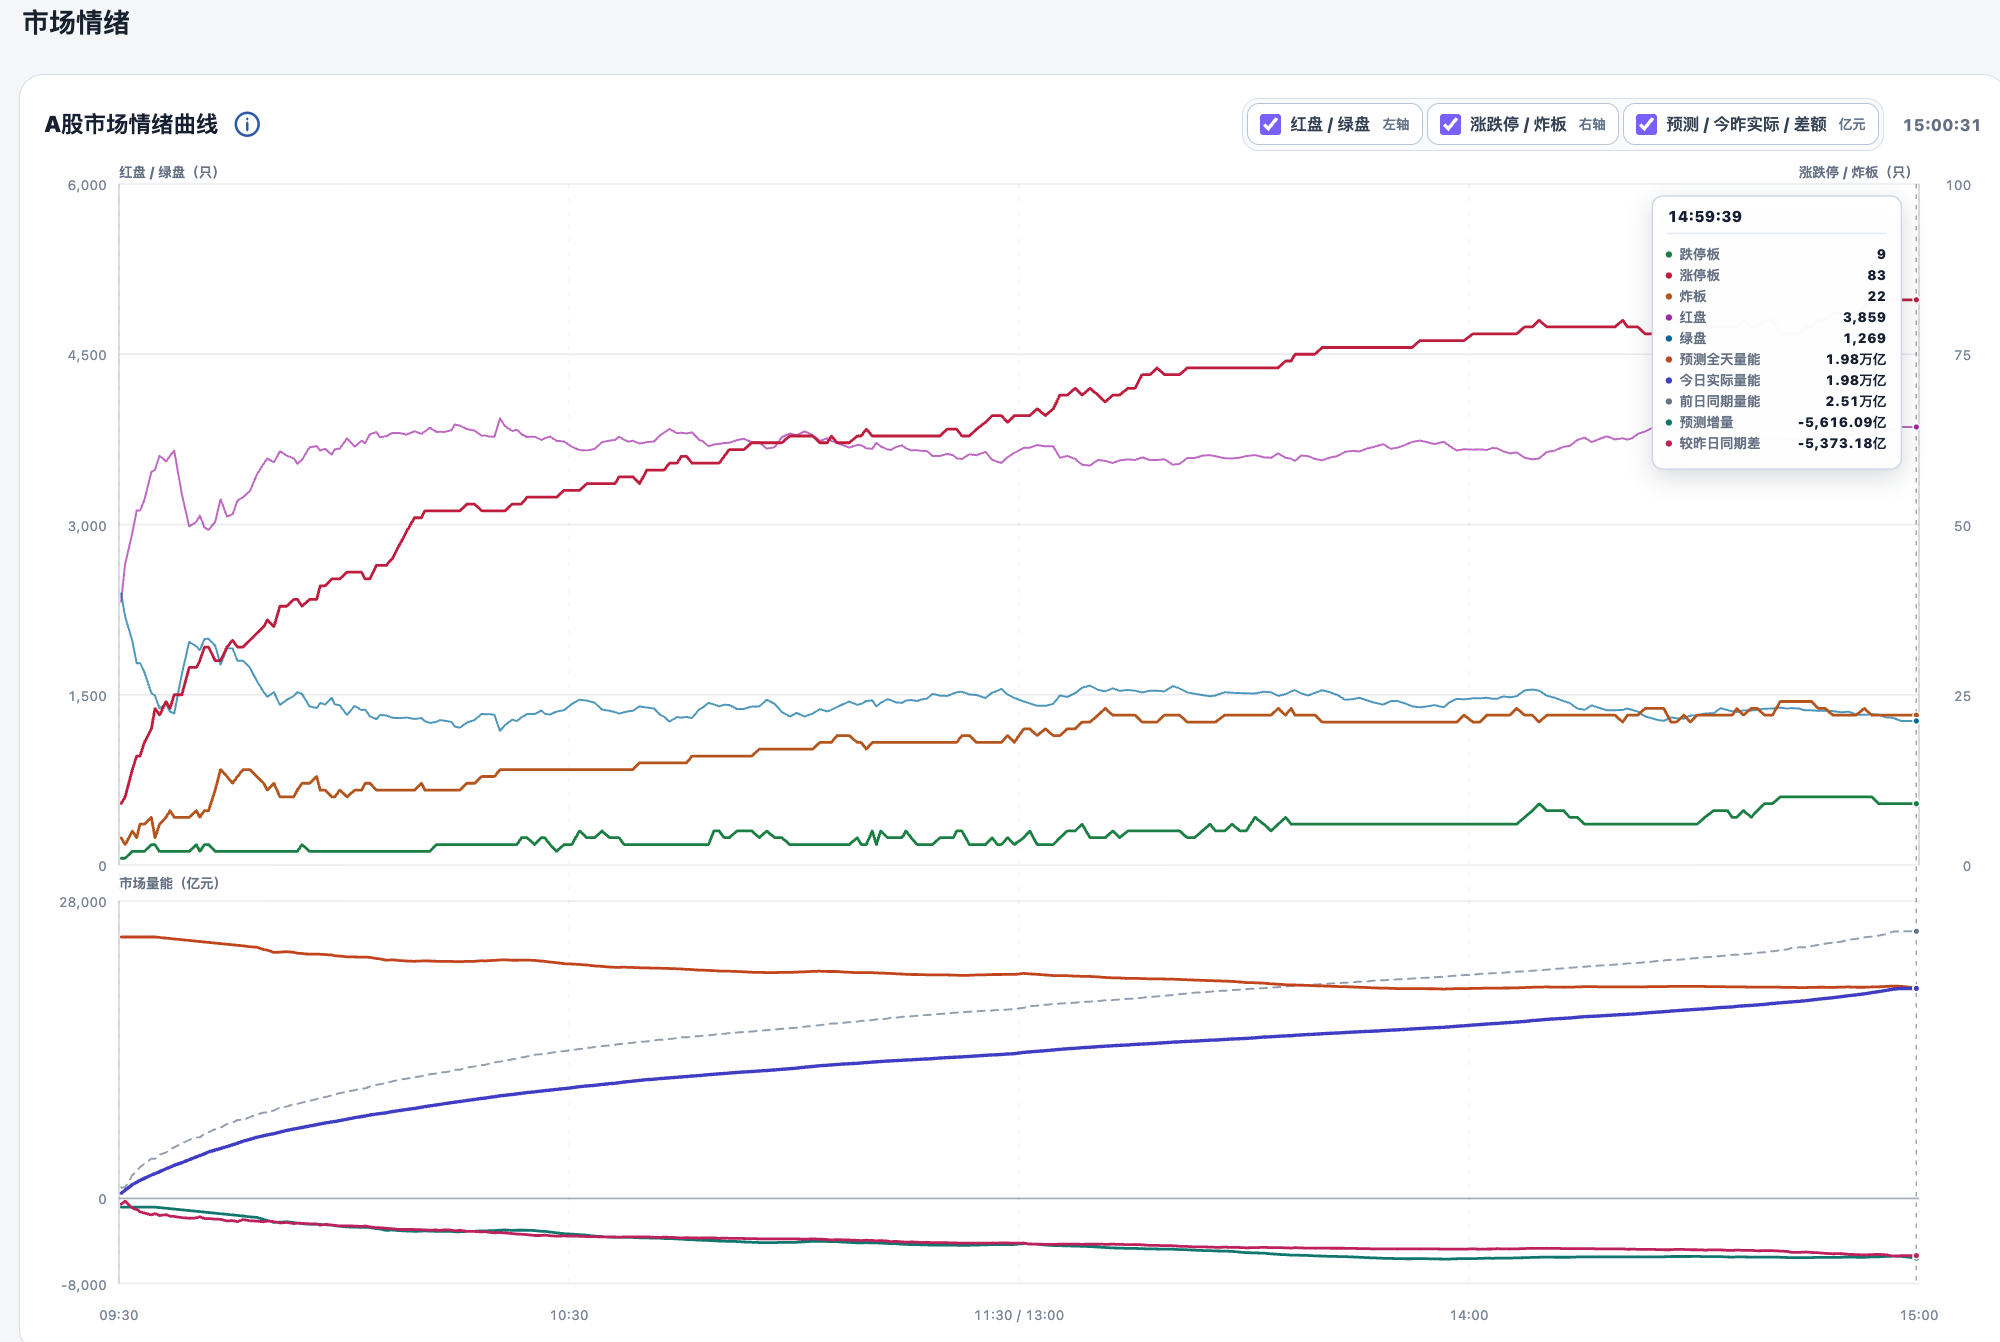The height and width of the screenshot is (1342, 2000).
Task: Click the 市场量能（亿元） axis title
Action: click(169, 883)
